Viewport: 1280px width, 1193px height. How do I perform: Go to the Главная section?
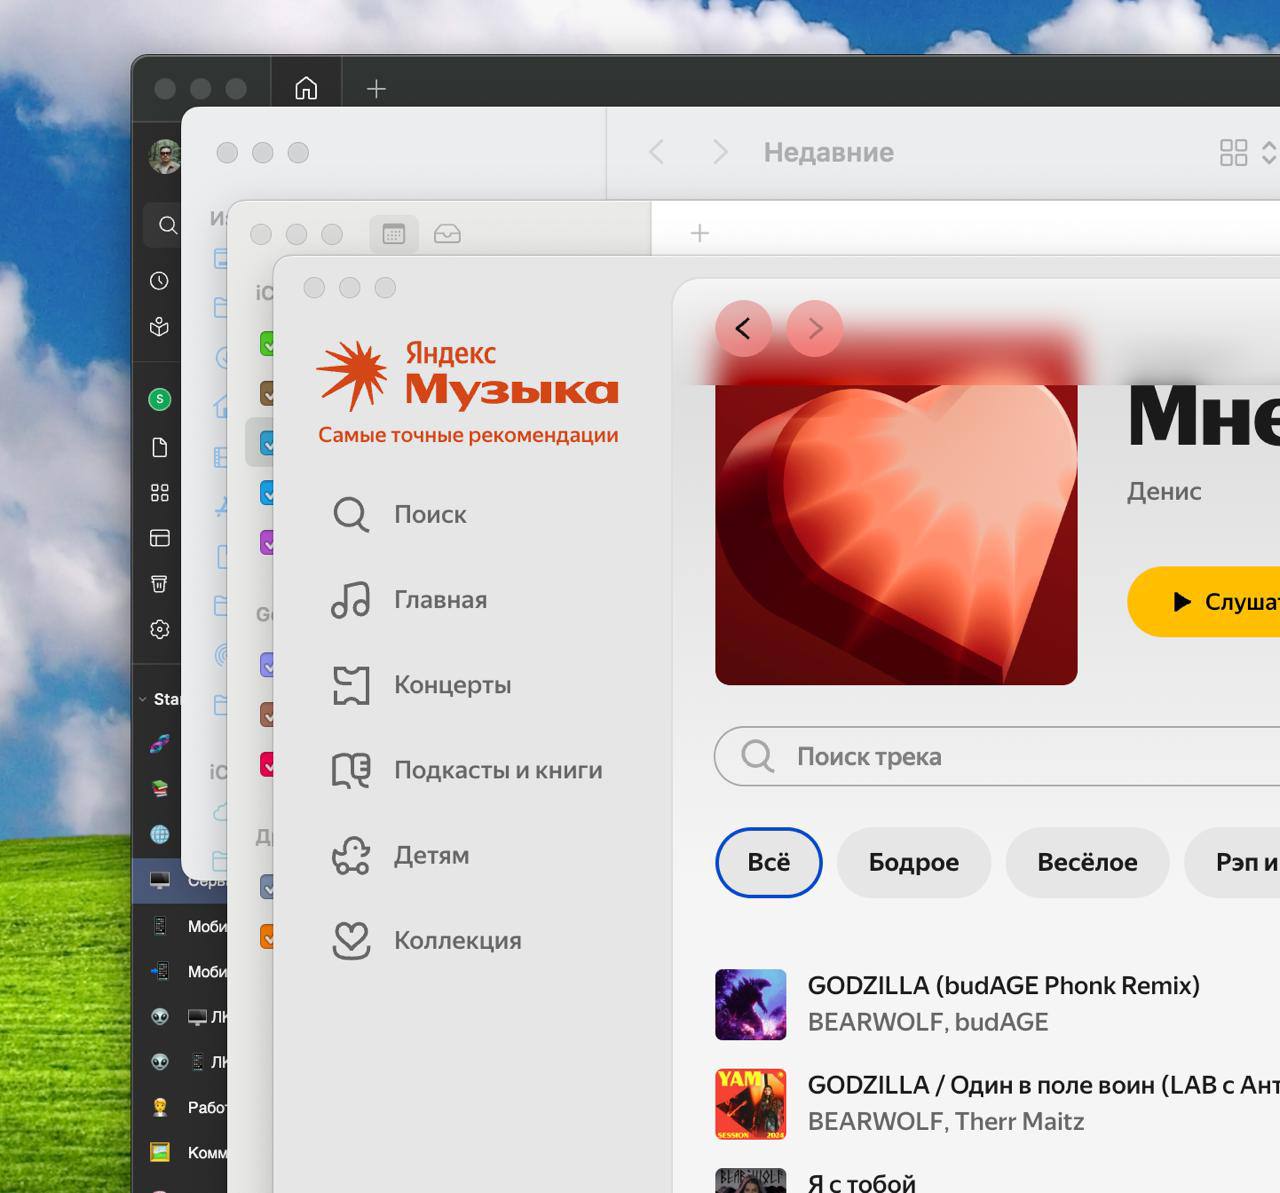point(440,599)
